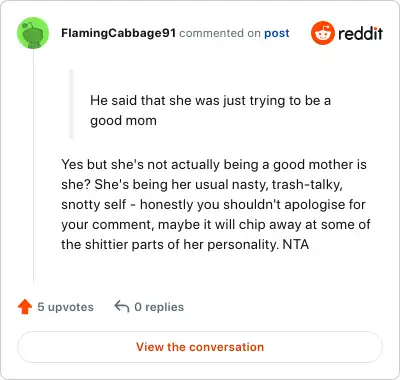
Task: Click the green Snoo avatar of FlamingCabbage91
Action: pyautogui.click(x=33, y=33)
